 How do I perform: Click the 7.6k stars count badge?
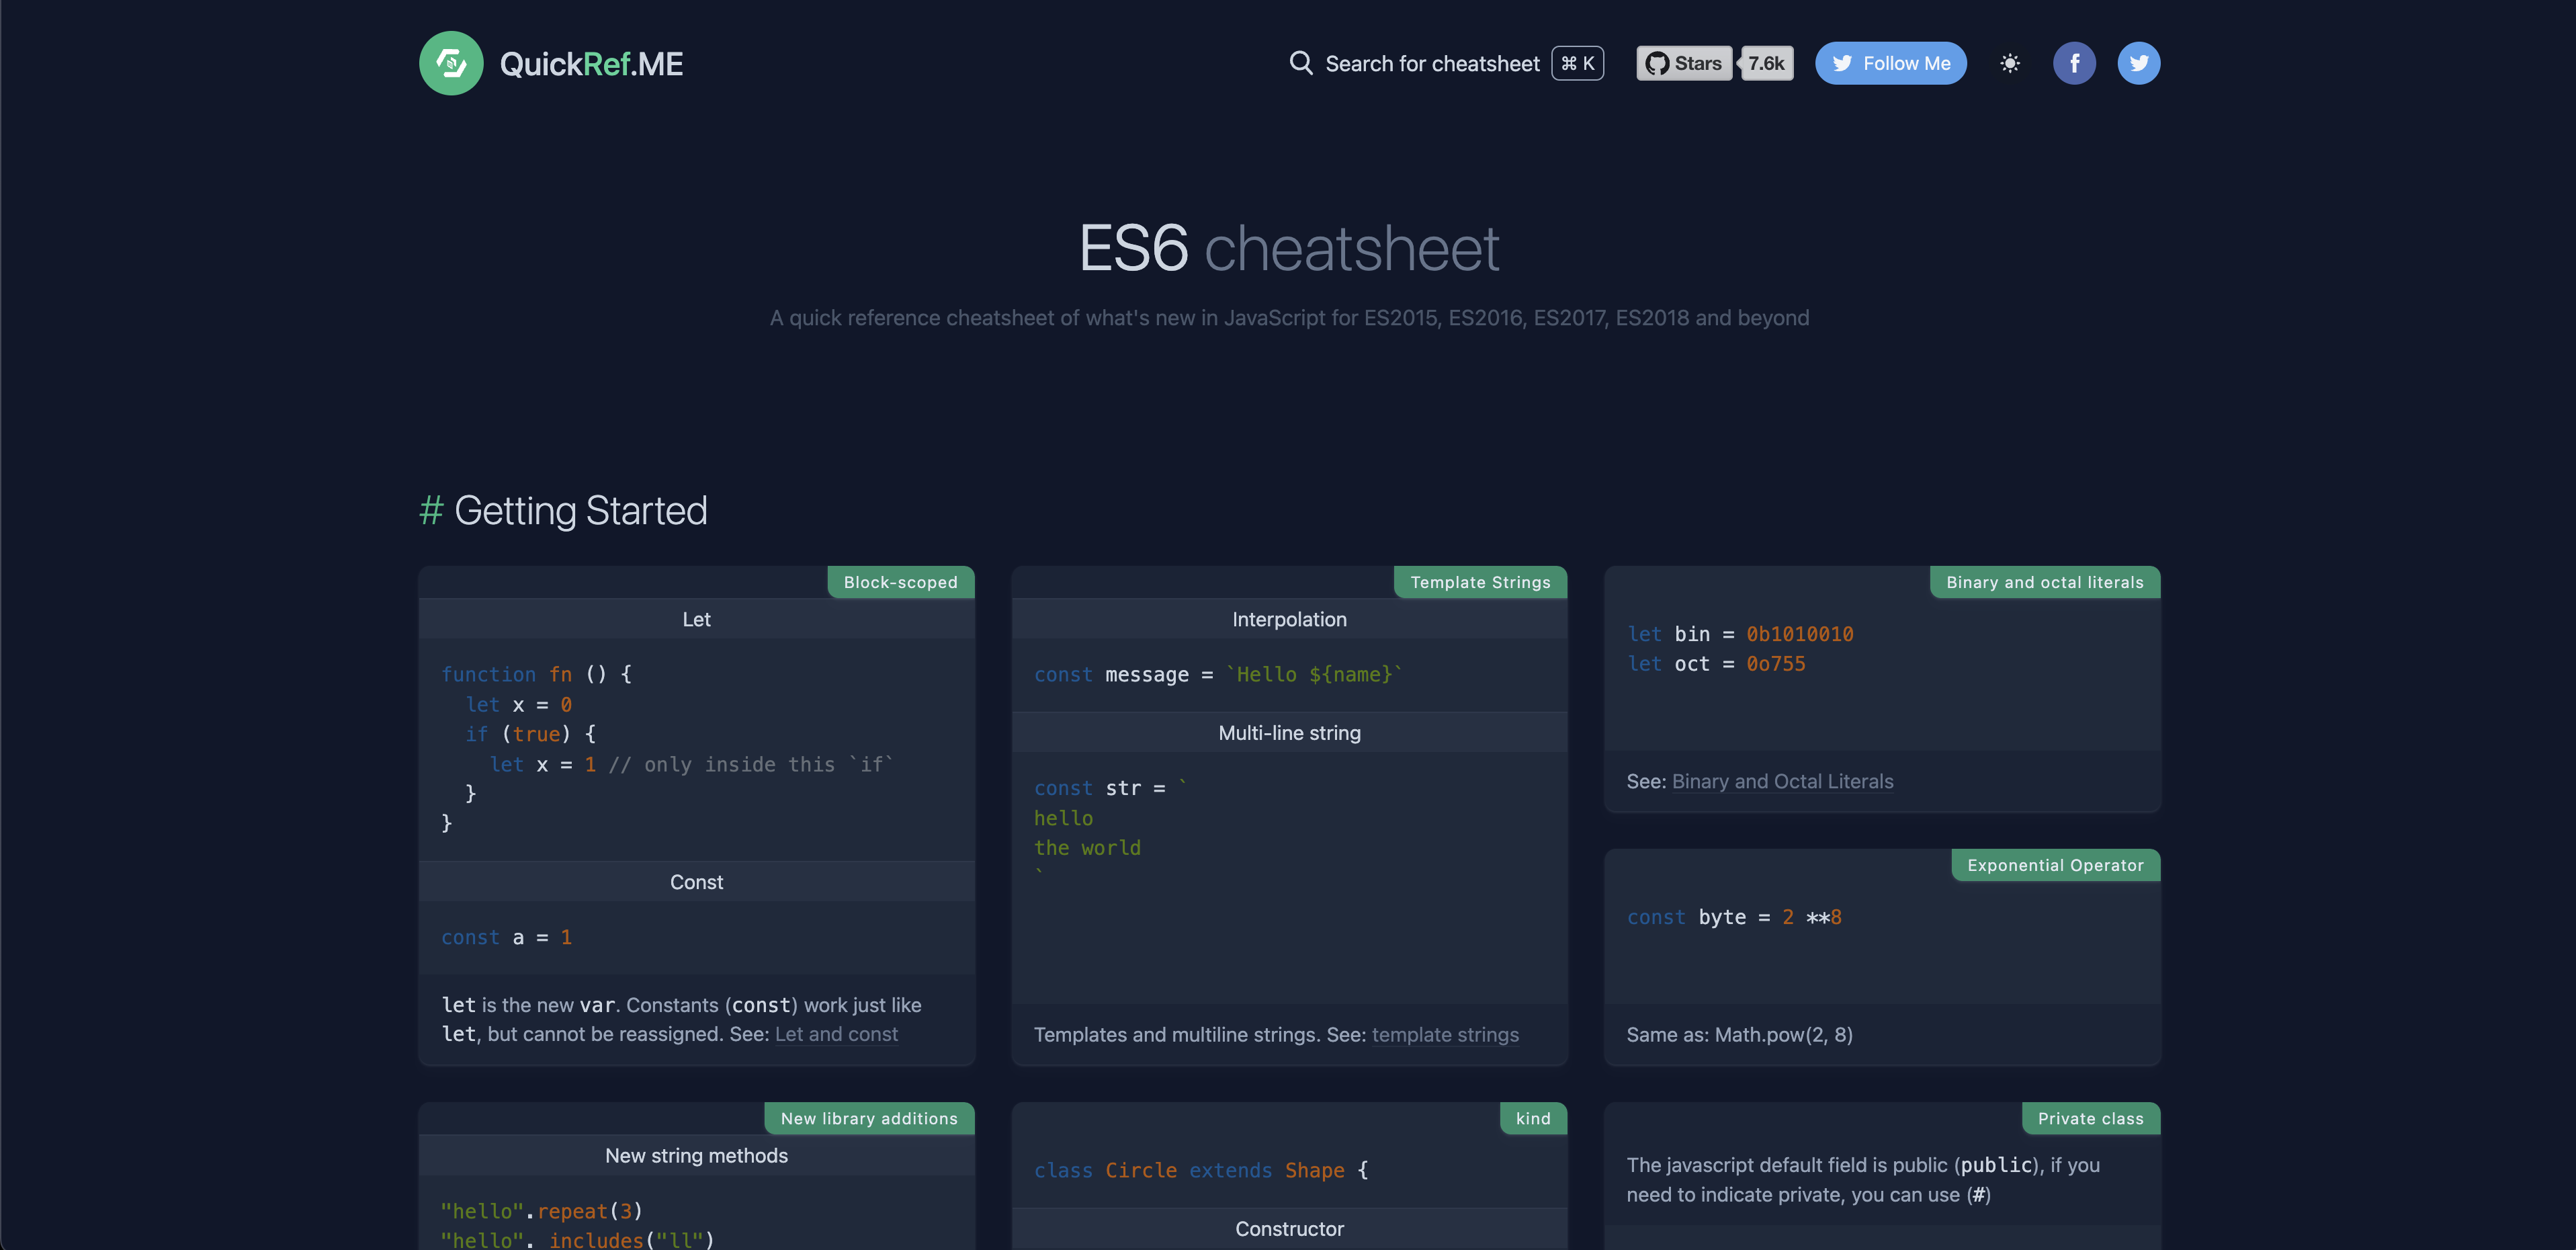pyautogui.click(x=1766, y=63)
